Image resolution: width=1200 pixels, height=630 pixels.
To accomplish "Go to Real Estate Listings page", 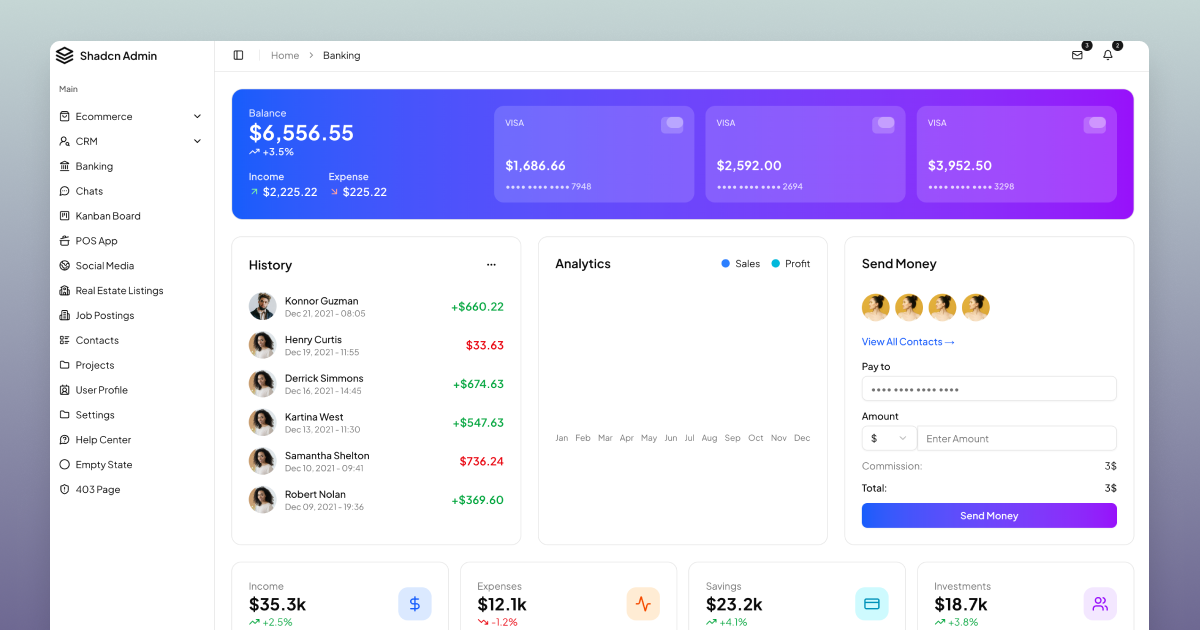I will point(119,291).
